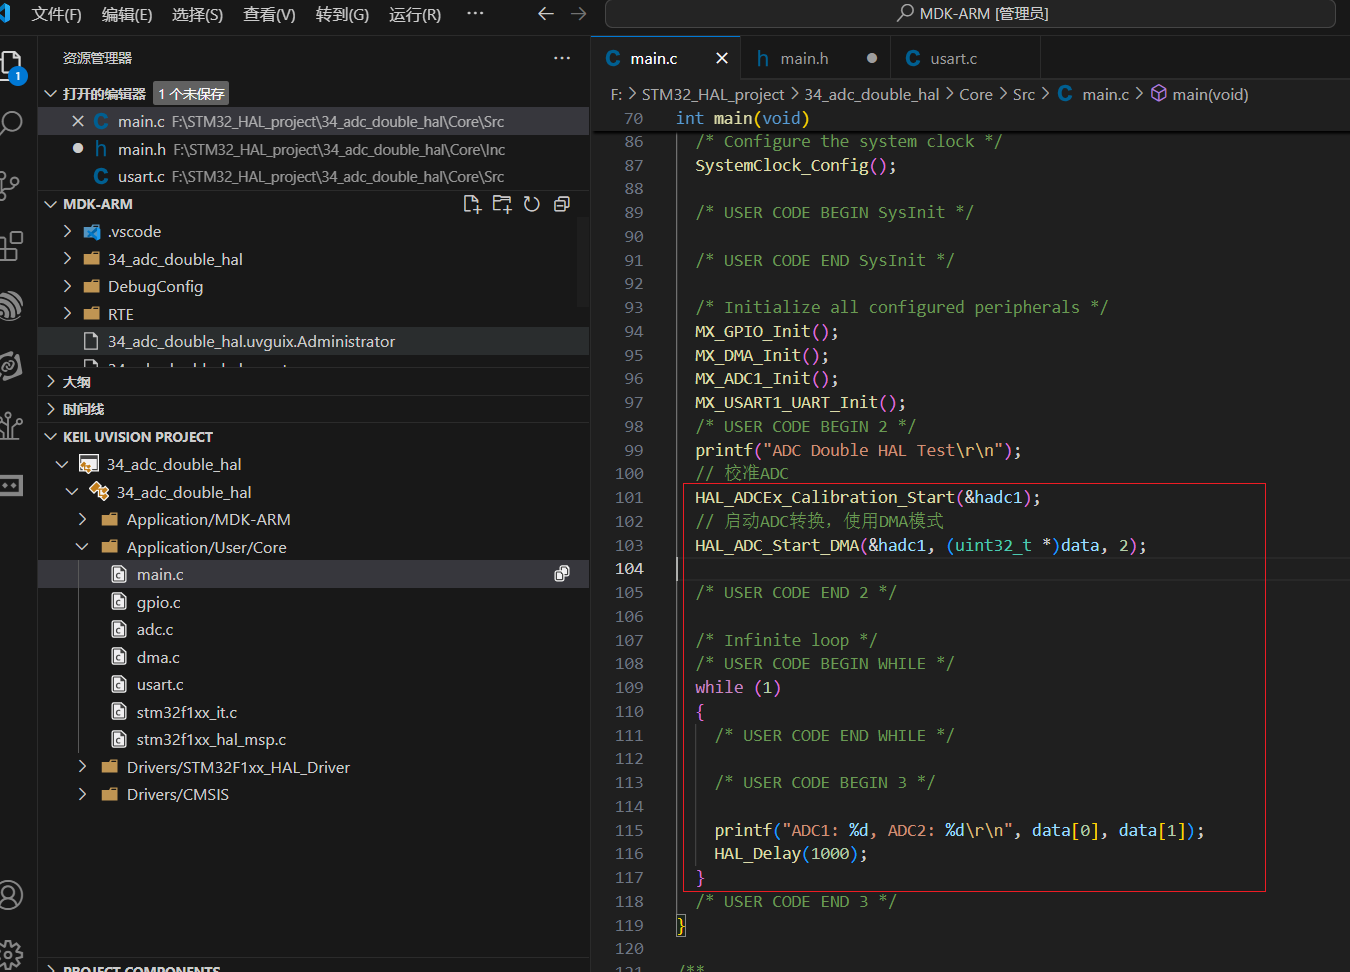1350x972 pixels.
Task: Click the copy icon beside main.c in Keil project
Action: tap(562, 574)
